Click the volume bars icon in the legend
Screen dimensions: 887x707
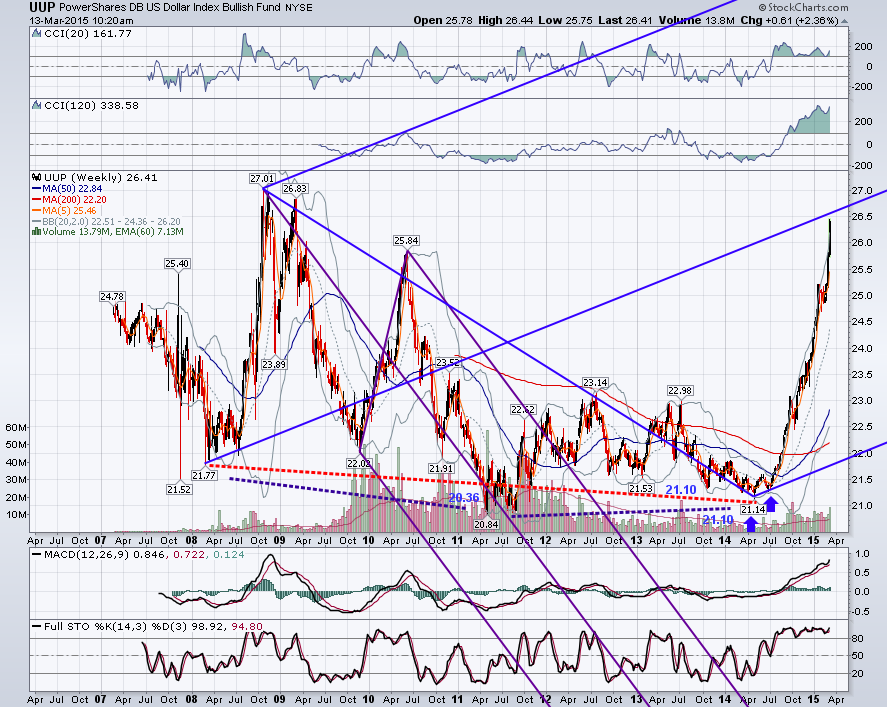pos(36,231)
